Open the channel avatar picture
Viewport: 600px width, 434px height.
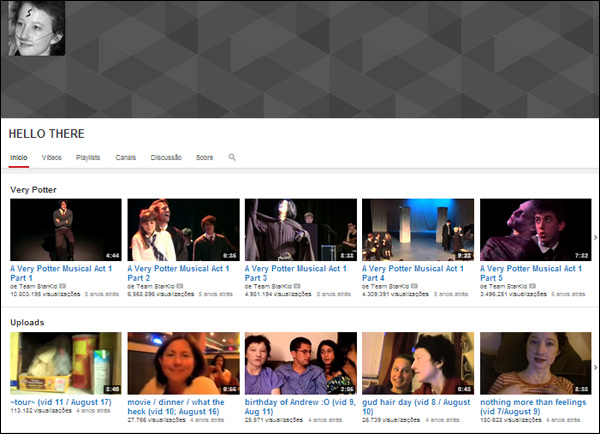(37, 28)
